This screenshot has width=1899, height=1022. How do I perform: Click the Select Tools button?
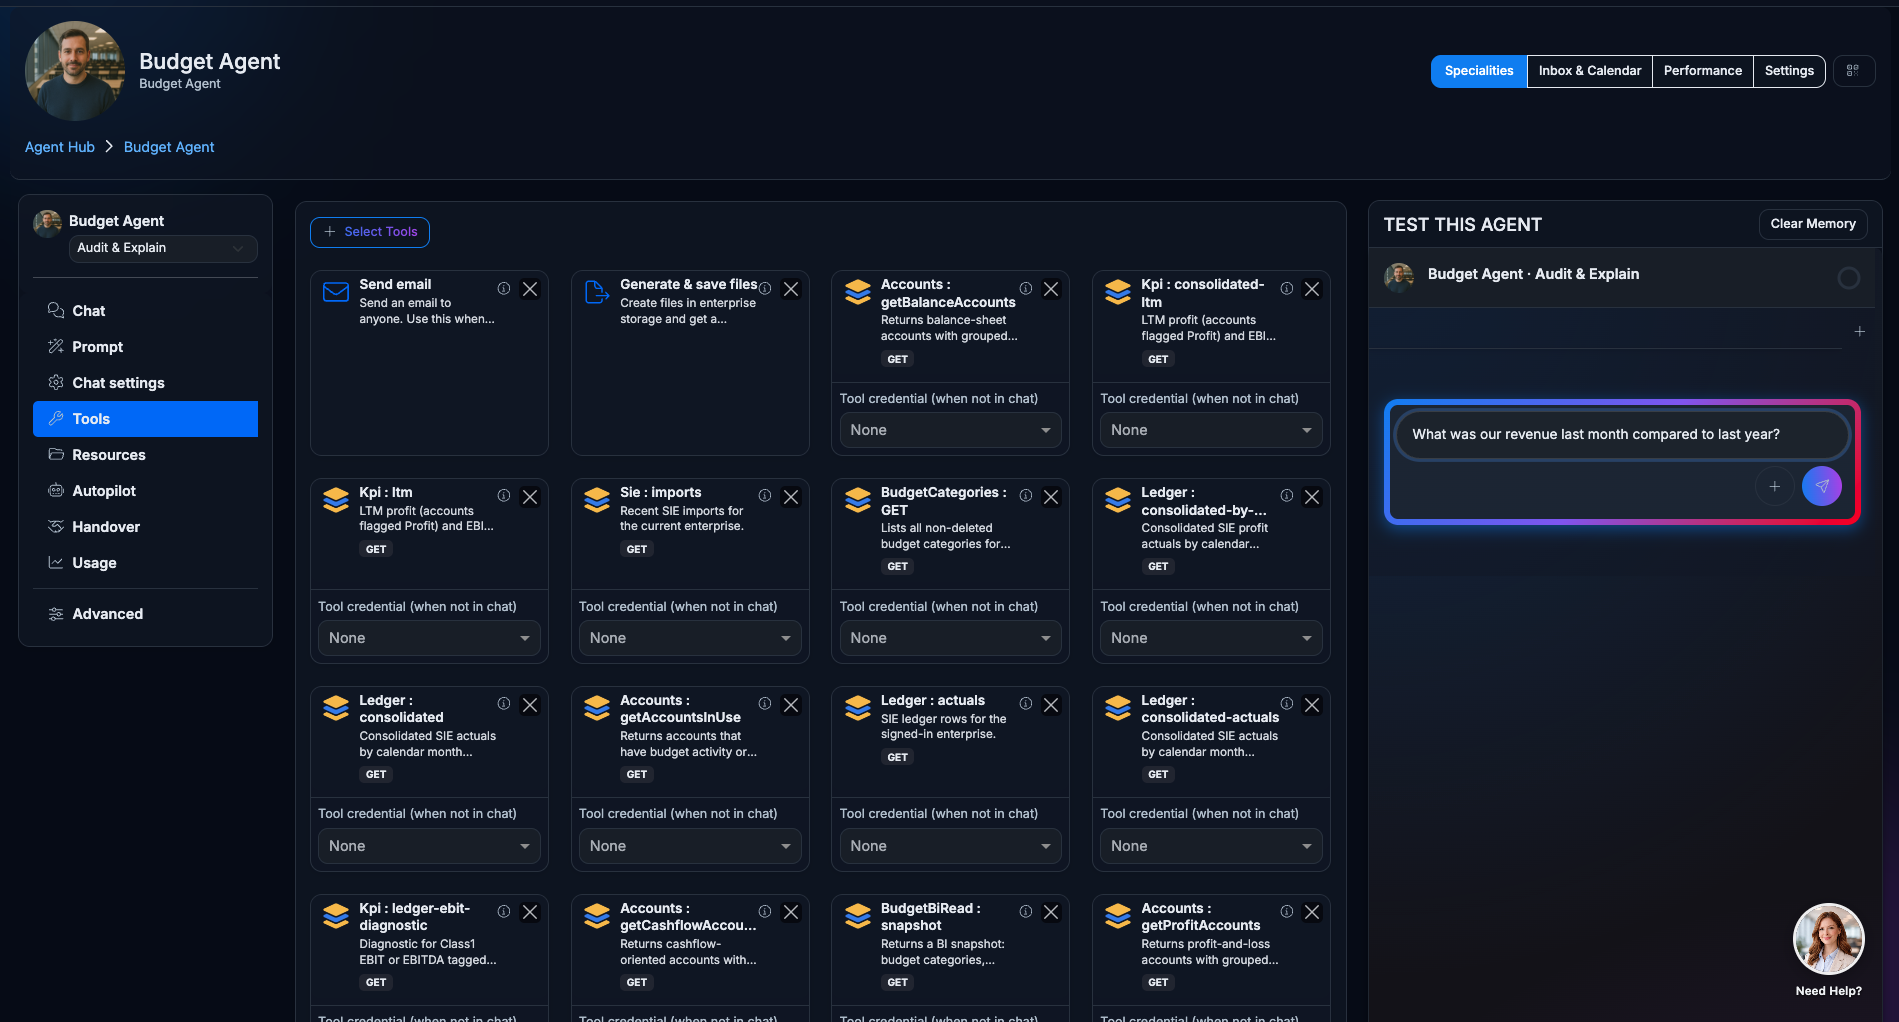coord(370,232)
